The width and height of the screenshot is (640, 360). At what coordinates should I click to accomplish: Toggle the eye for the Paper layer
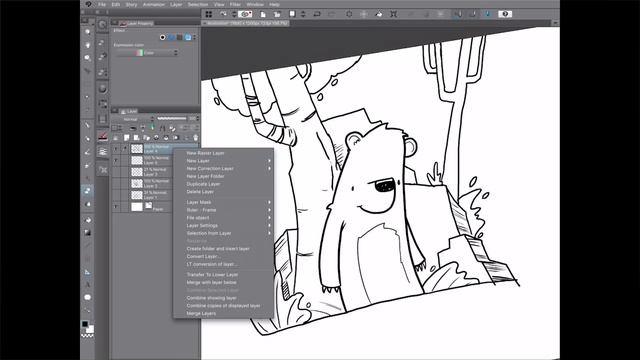pyautogui.click(x=116, y=207)
